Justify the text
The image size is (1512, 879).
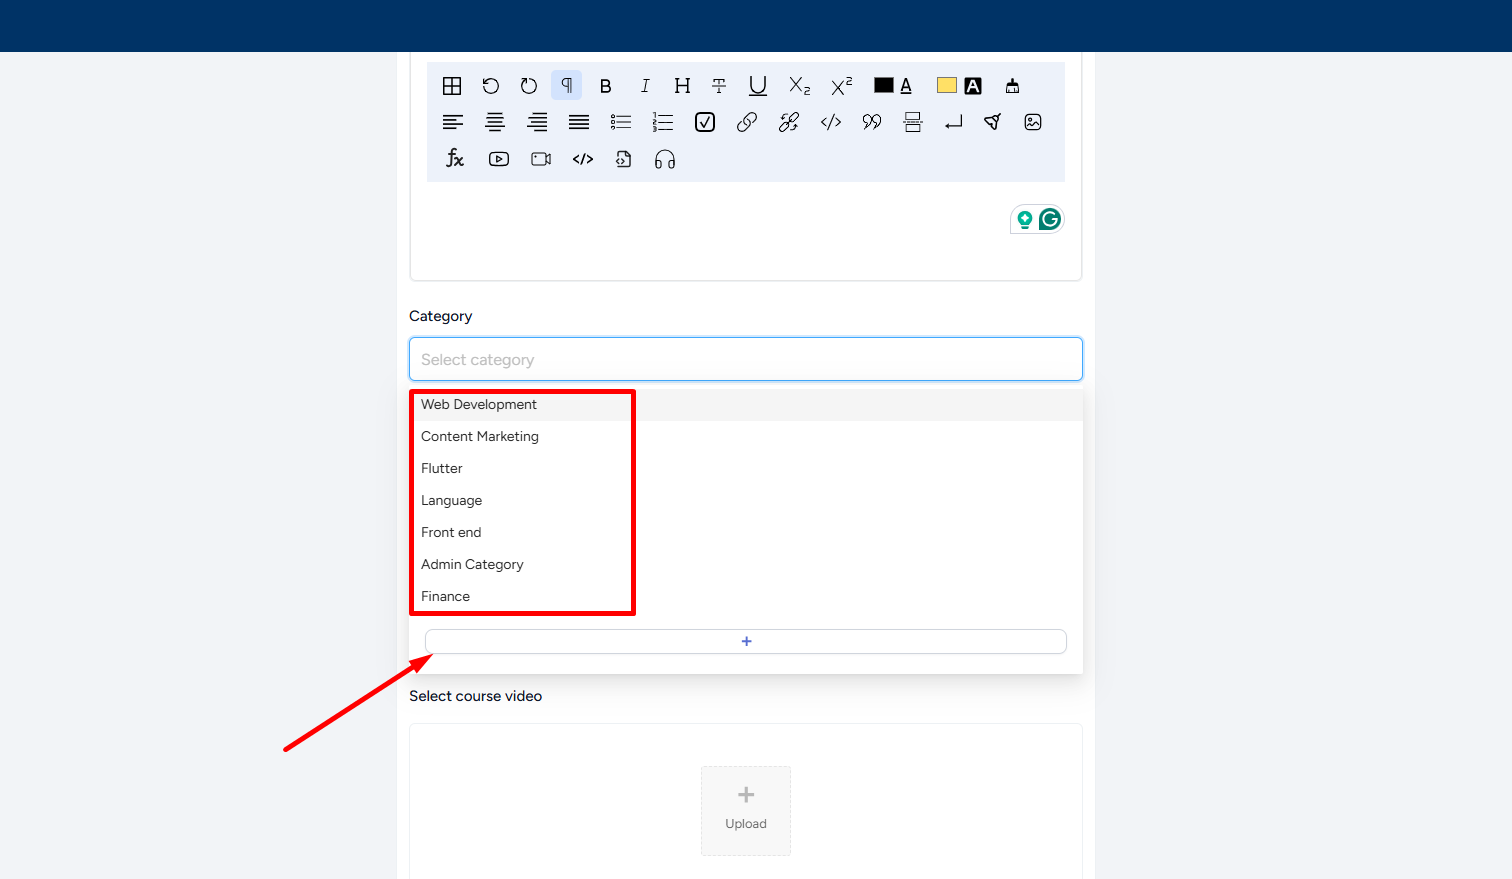pos(579,122)
